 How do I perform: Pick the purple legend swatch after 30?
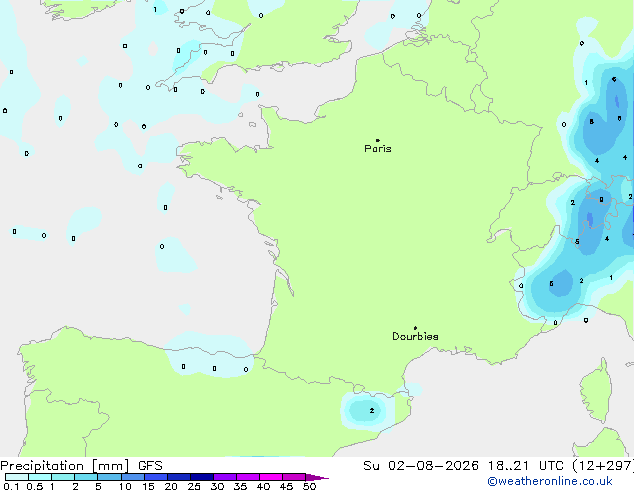(225, 477)
